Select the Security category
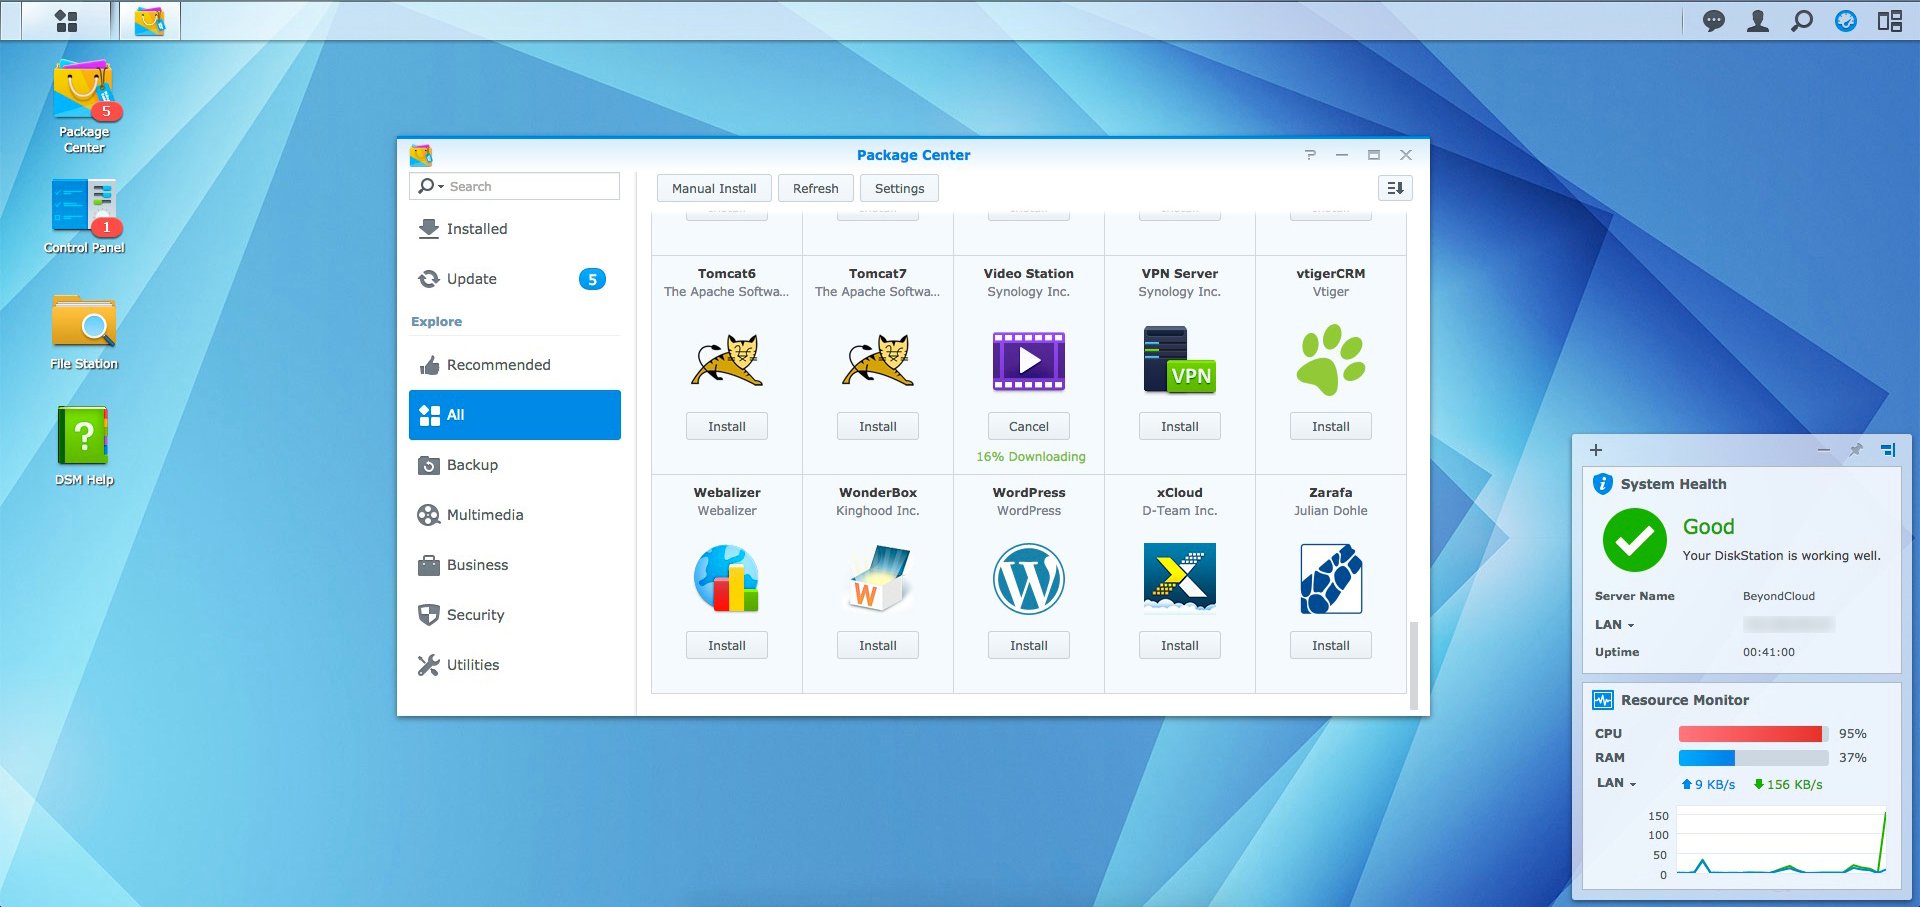The width and height of the screenshot is (1920, 907). (x=515, y=615)
